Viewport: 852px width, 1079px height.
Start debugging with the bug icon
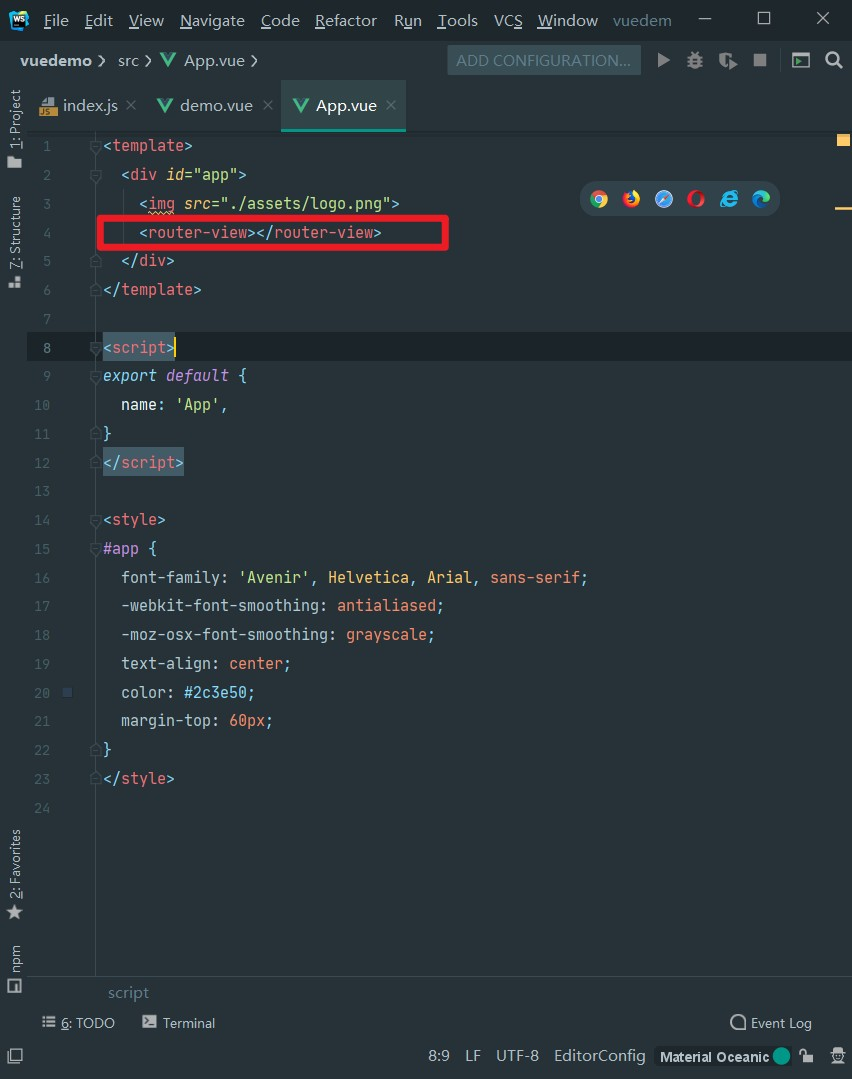pos(694,60)
